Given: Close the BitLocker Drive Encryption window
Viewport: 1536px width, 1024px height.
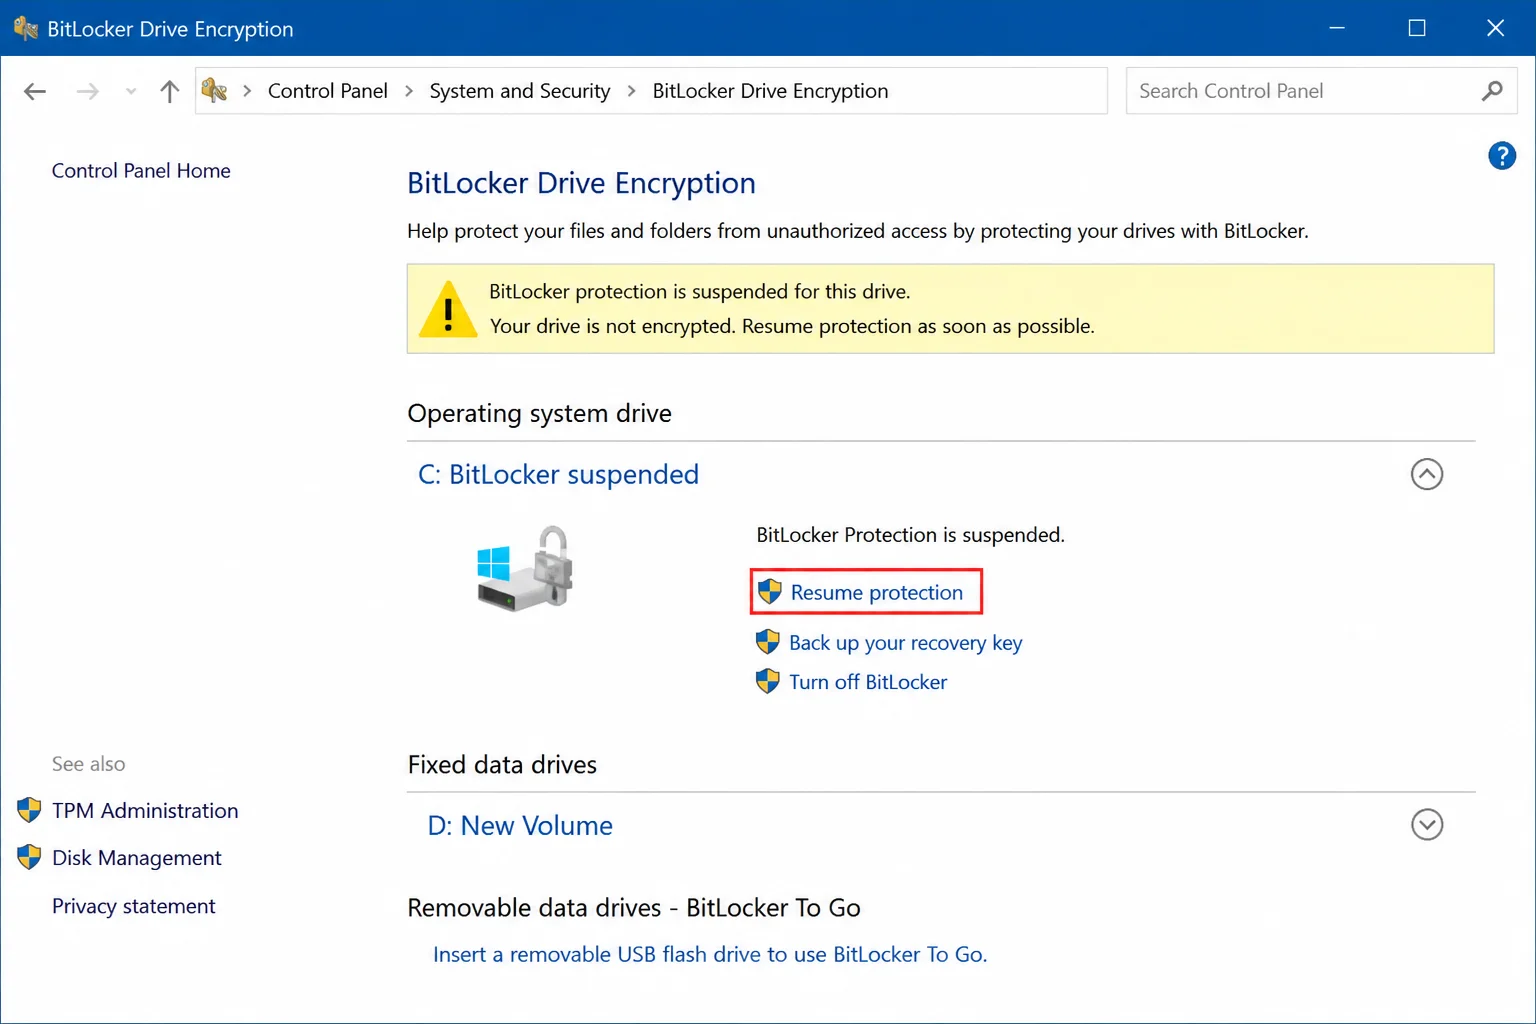Looking at the screenshot, I should (x=1496, y=28).
